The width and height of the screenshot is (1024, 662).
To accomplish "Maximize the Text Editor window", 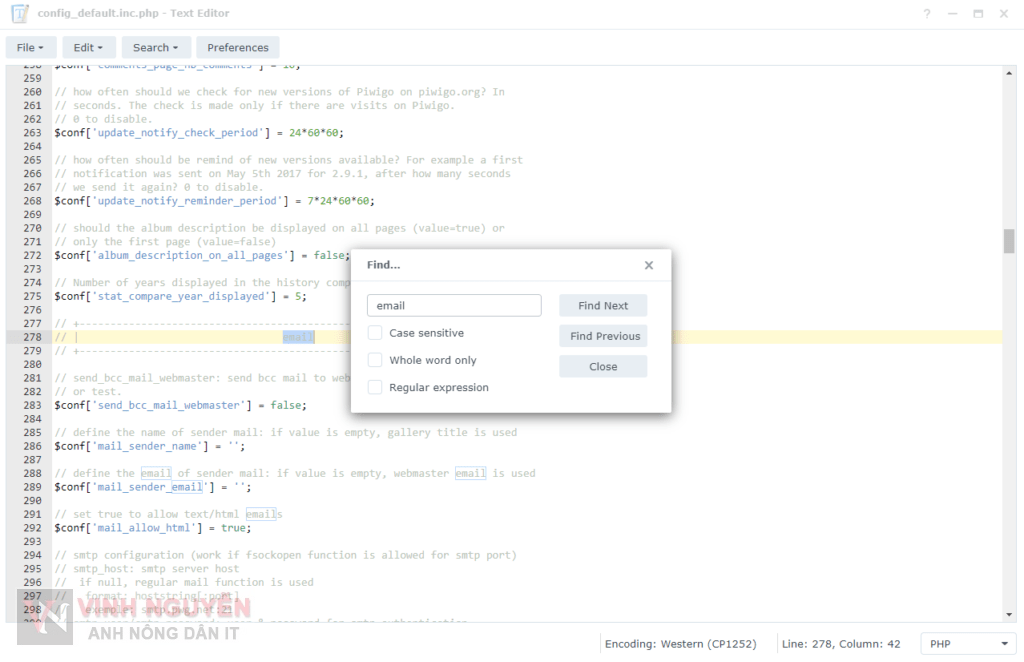I will pos(978,14).
